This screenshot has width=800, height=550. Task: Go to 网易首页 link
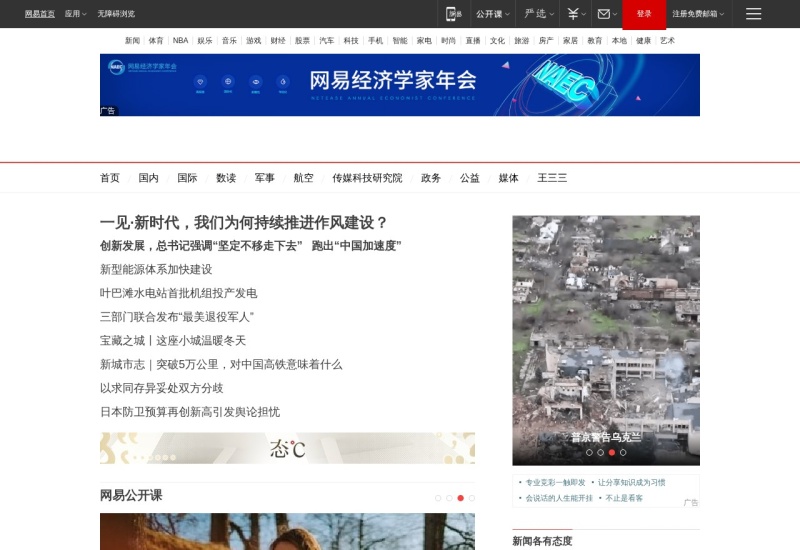[39, 14]
